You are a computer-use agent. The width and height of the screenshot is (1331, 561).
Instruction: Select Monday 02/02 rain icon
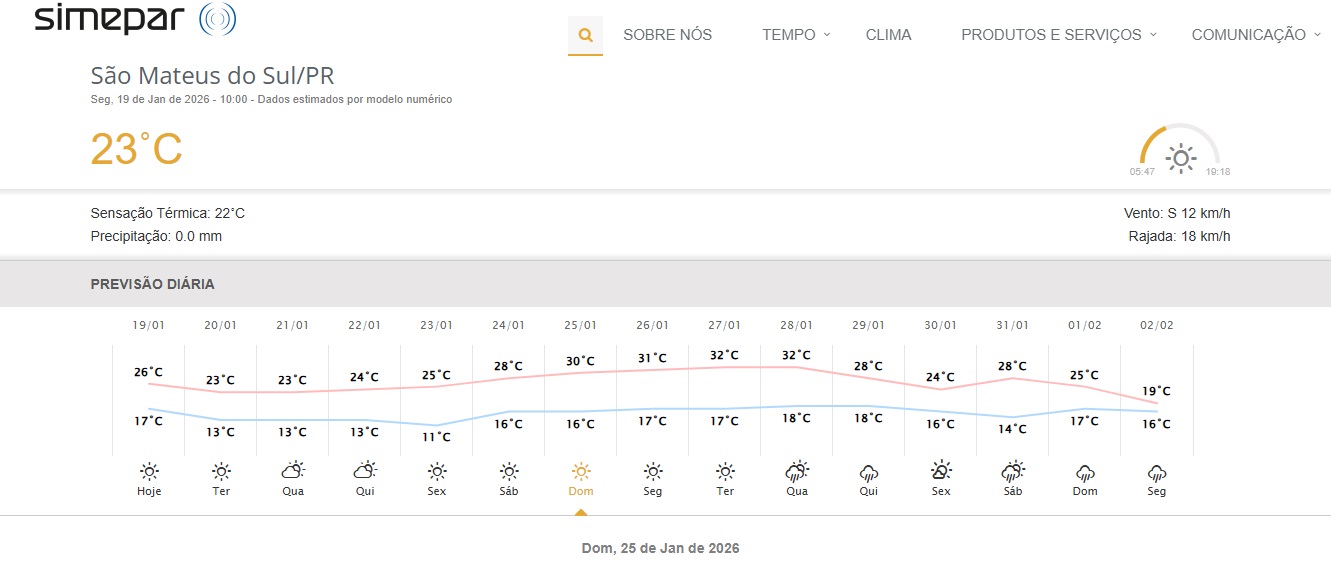pyautogui.click(x=1157, y=471)
